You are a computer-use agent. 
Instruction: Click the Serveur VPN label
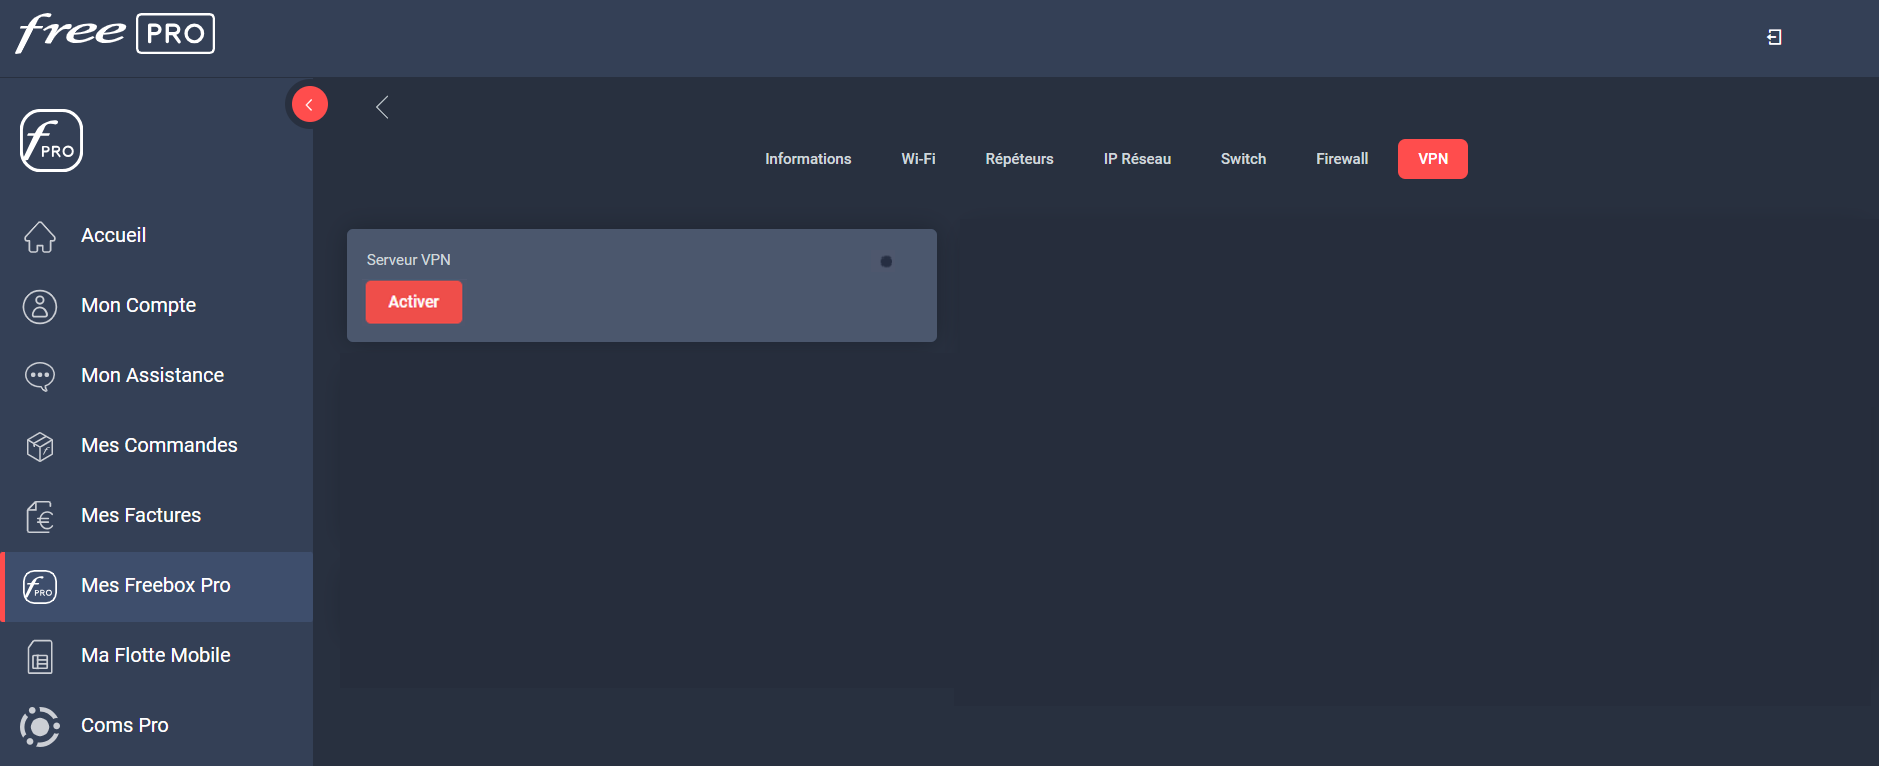click(x=409, y=260)
